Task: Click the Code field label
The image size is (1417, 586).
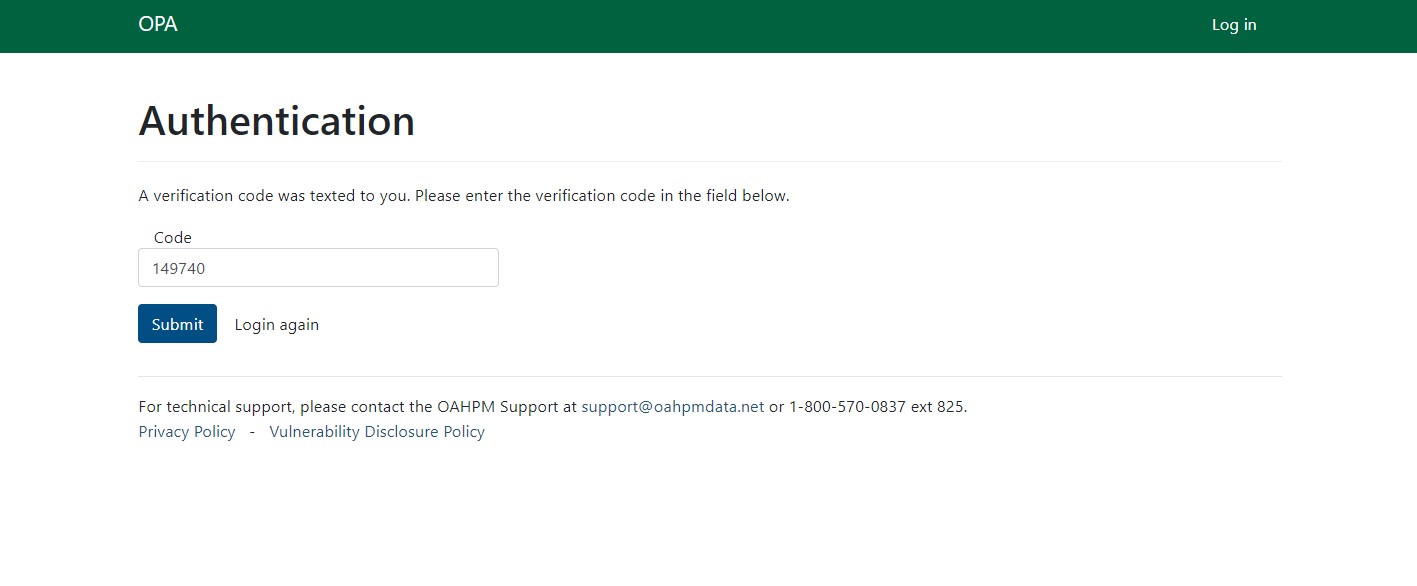Action: click(x=172, y=238)
